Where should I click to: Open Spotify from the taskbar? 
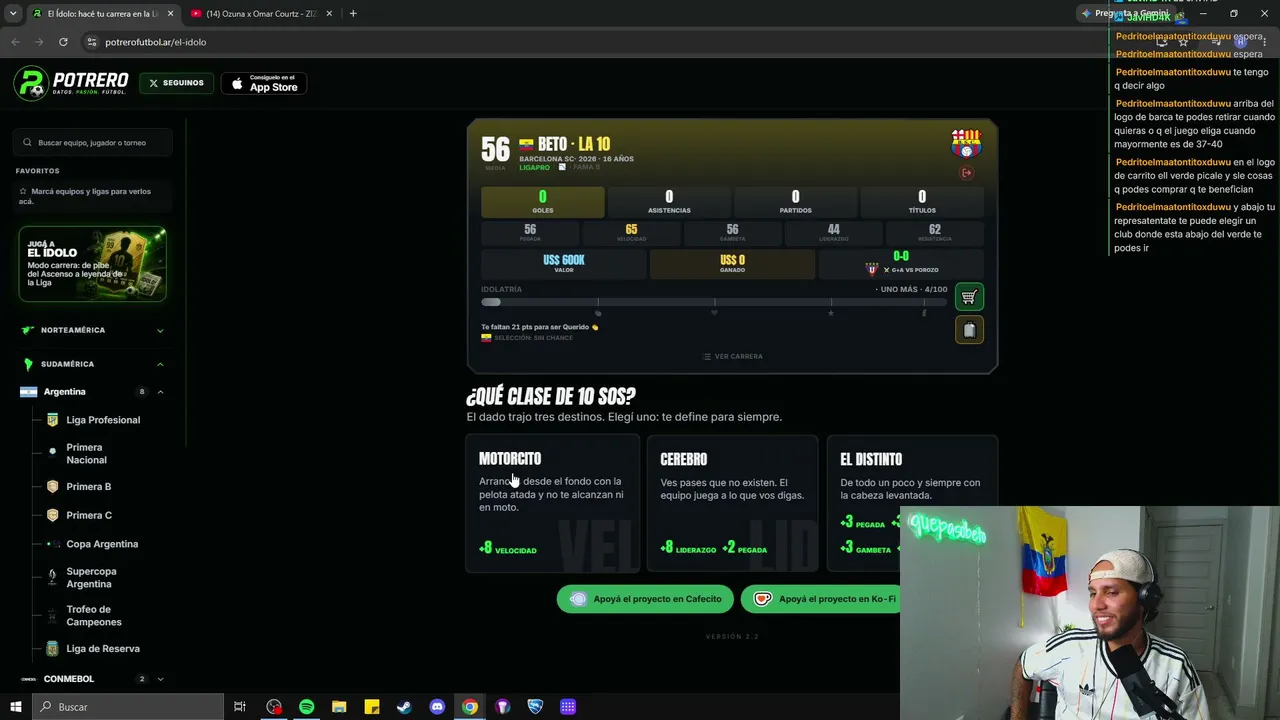[x=306, y=707]
